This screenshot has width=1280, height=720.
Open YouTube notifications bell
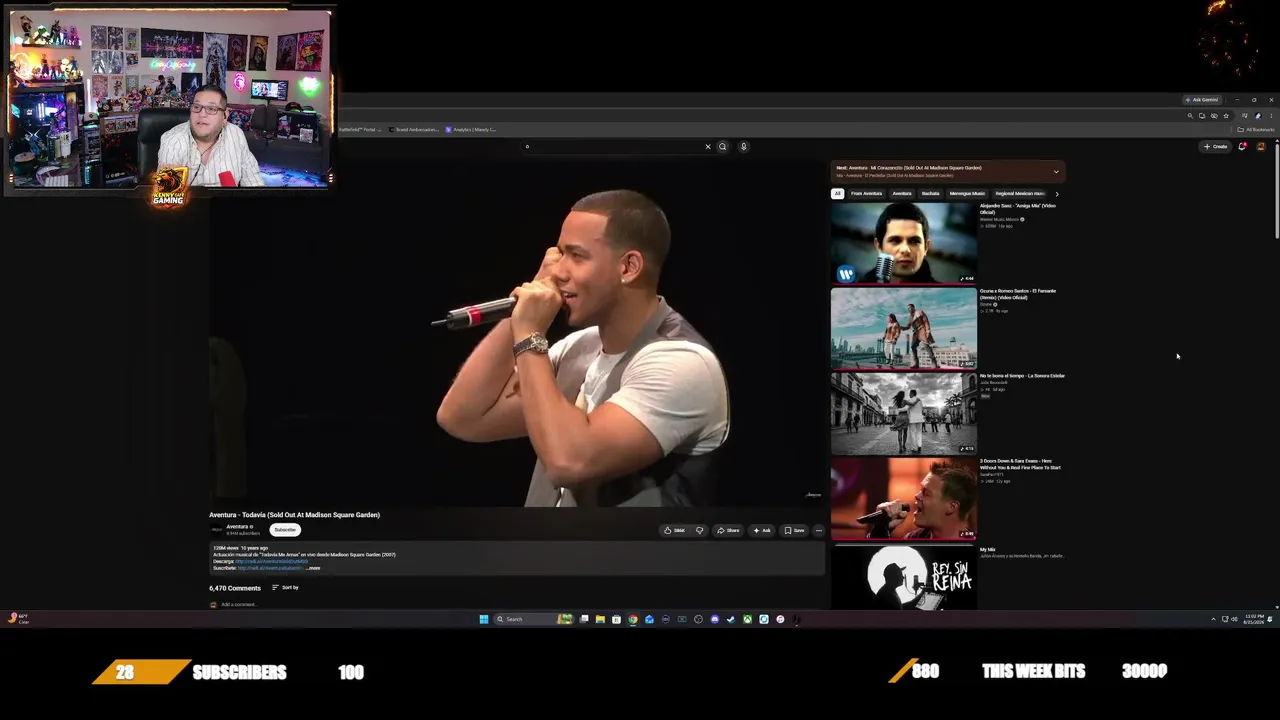pos(1242,147)
